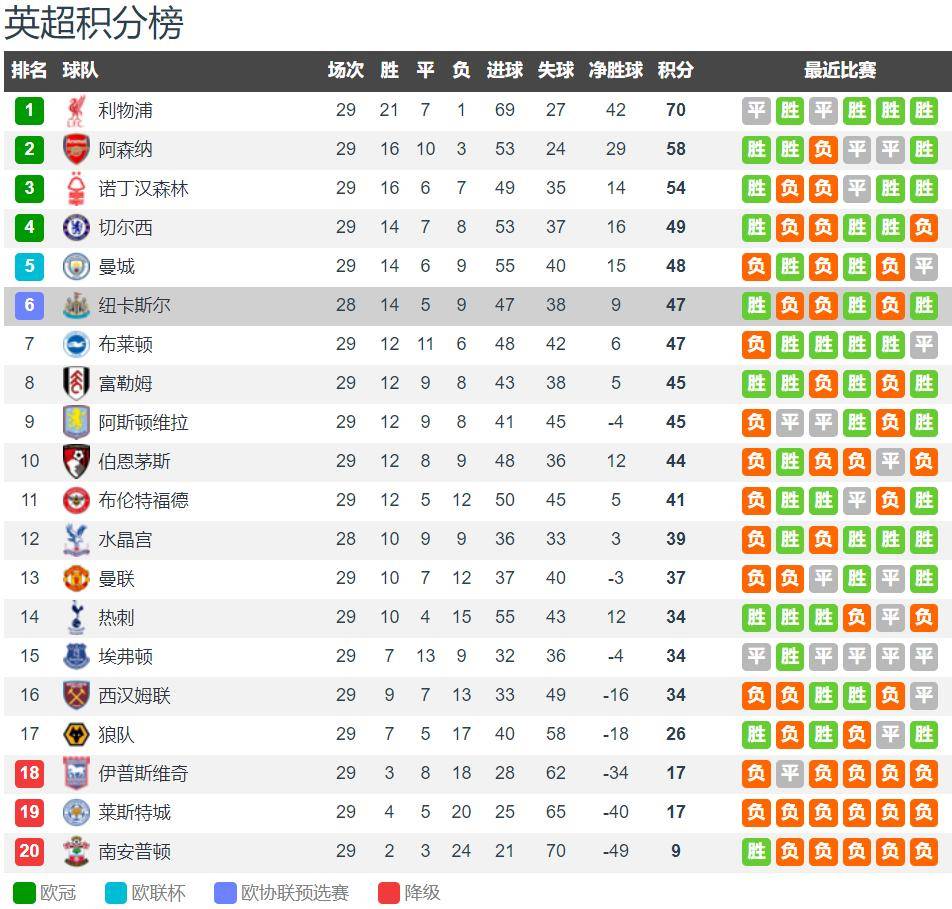
Task: Click Liverpool's first recent-match 平 badge
Action: coord(756,111)
